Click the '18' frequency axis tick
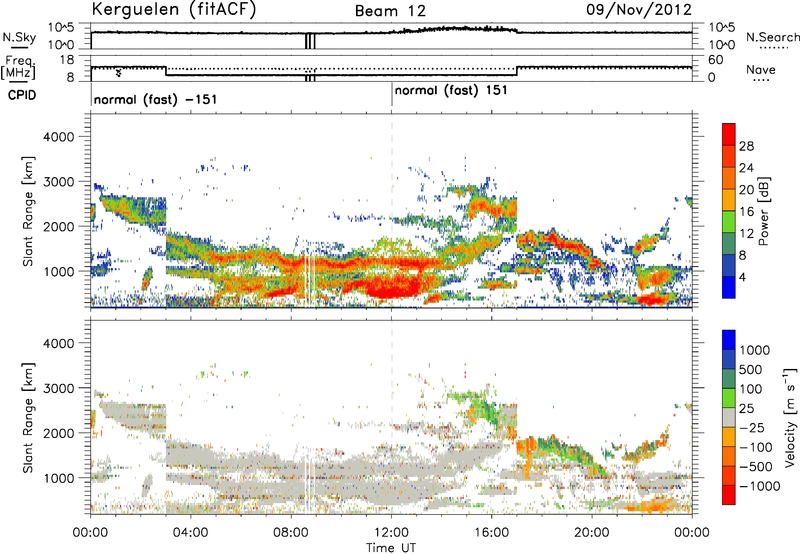This screenshot has width=800, height=554. click(x=66, y=60)
